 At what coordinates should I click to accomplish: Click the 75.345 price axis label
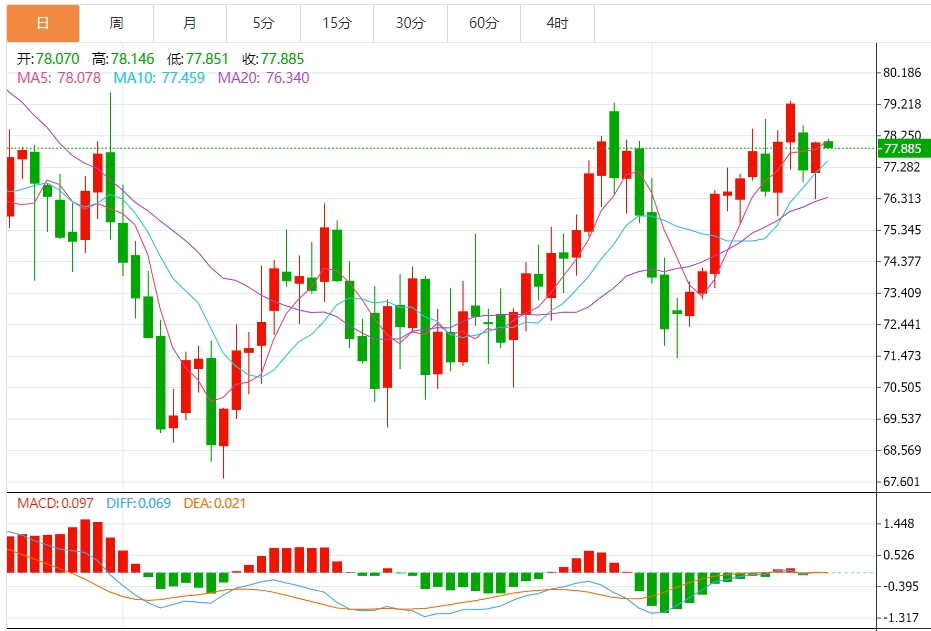(902, 230)
